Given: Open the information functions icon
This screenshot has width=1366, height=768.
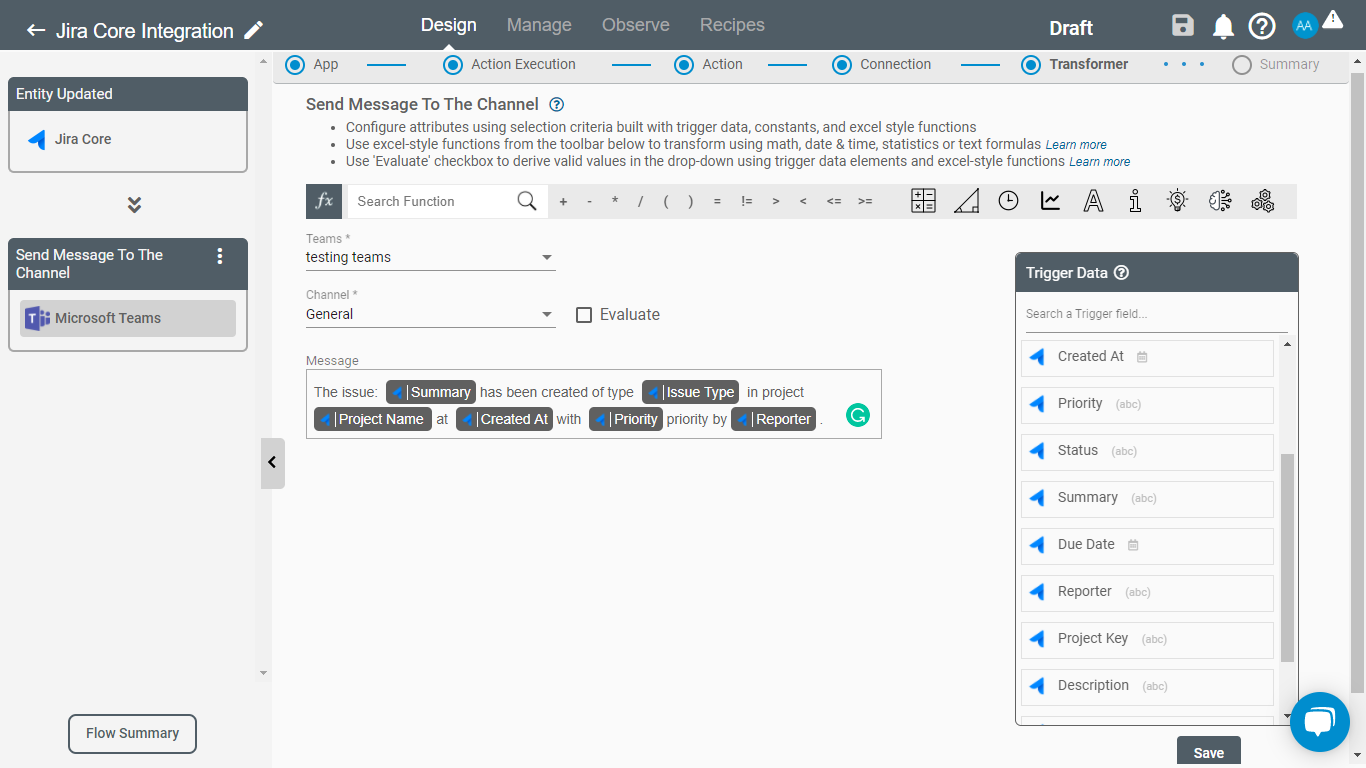Looking at the screenshot, I should pyautogui.click(x=1135, y=201).
